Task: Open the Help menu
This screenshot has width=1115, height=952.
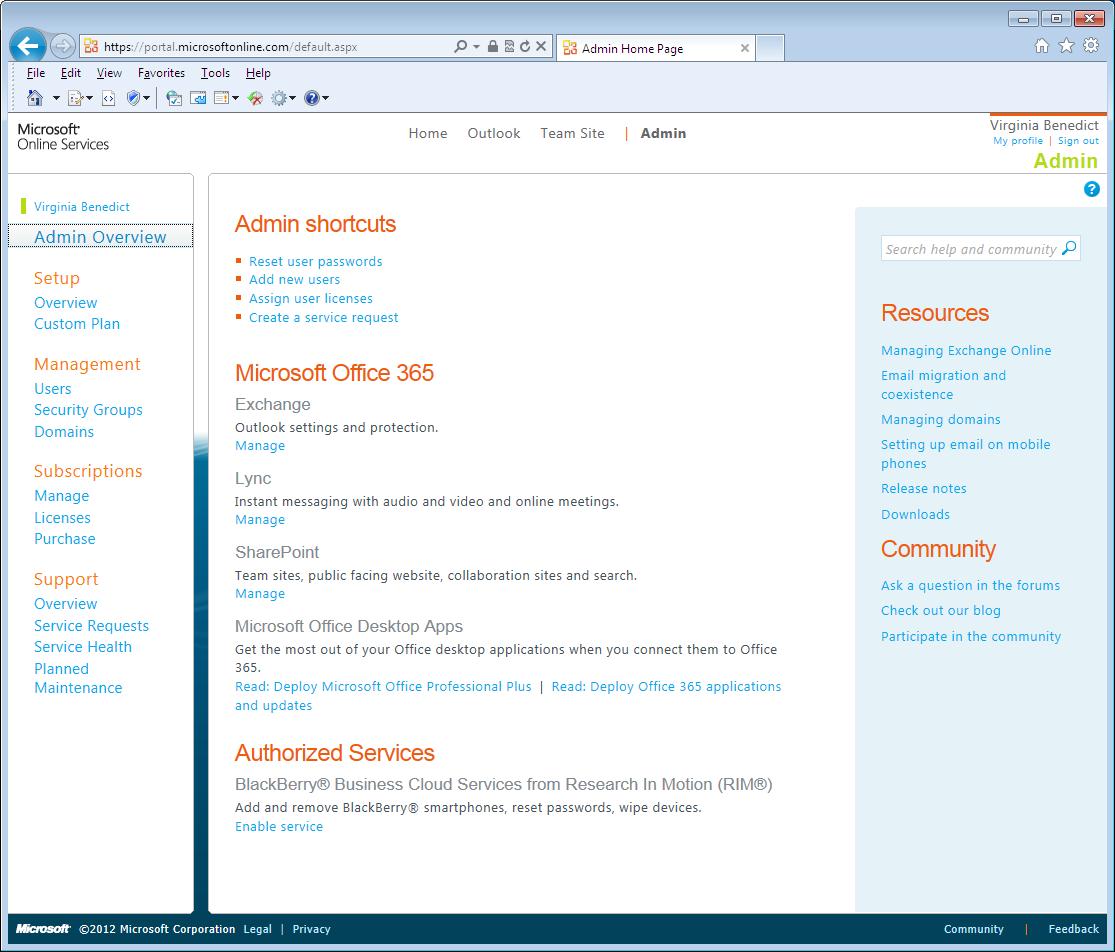Action: tap(258, 73)
